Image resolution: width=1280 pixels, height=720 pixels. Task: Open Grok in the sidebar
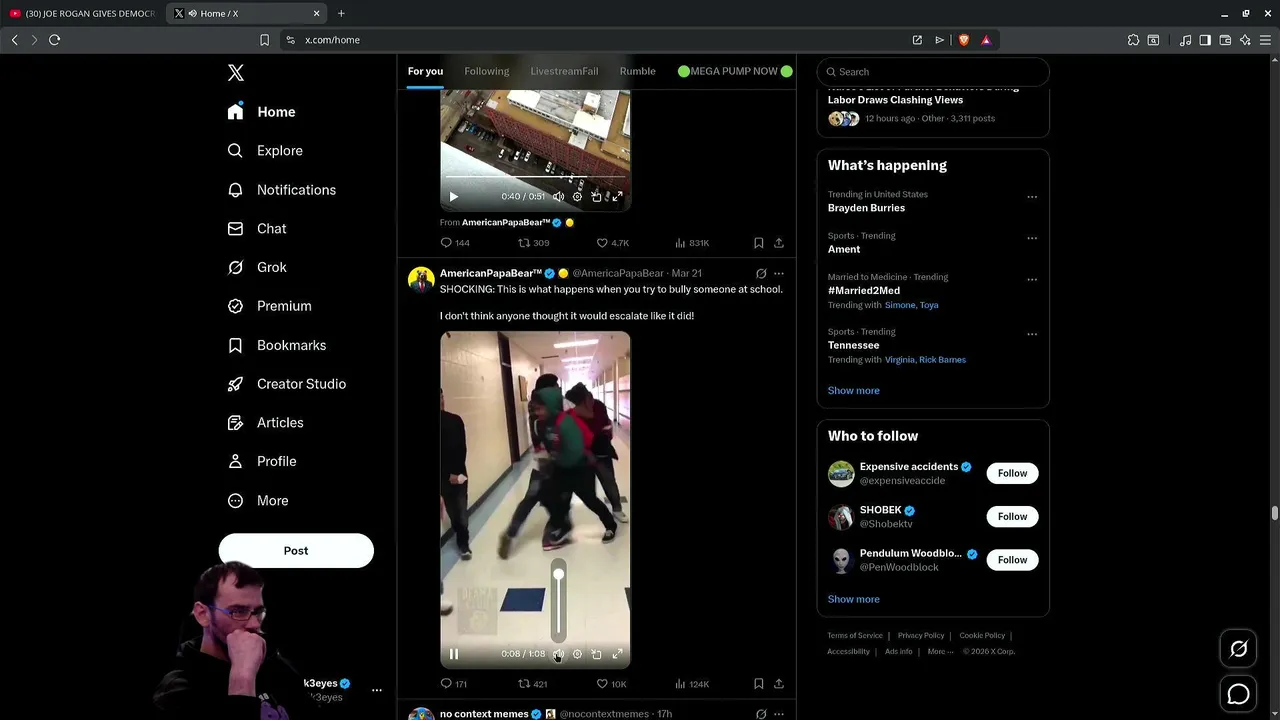point(257,268)
